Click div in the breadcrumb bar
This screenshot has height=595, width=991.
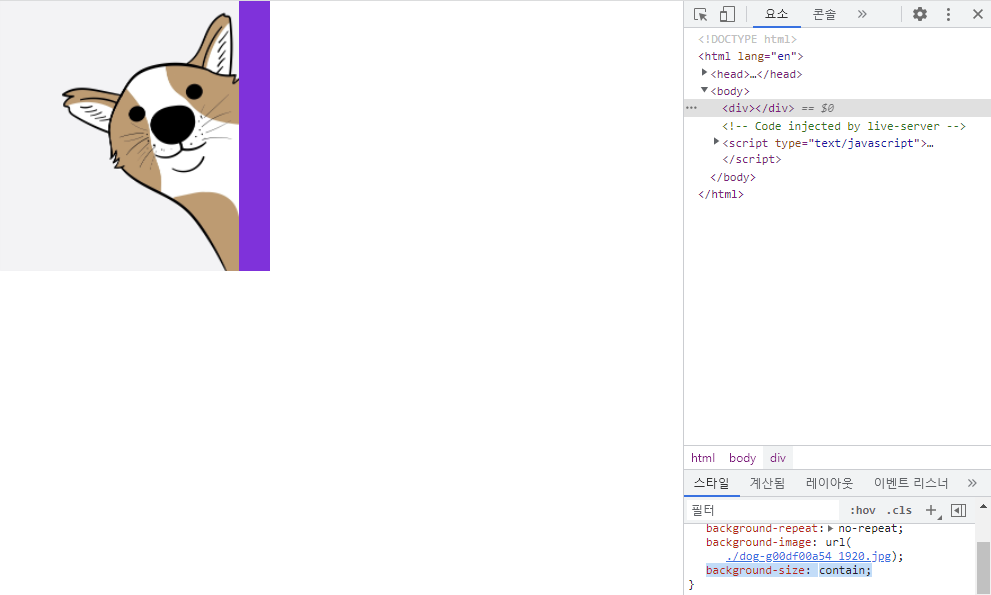click(777, 458)
